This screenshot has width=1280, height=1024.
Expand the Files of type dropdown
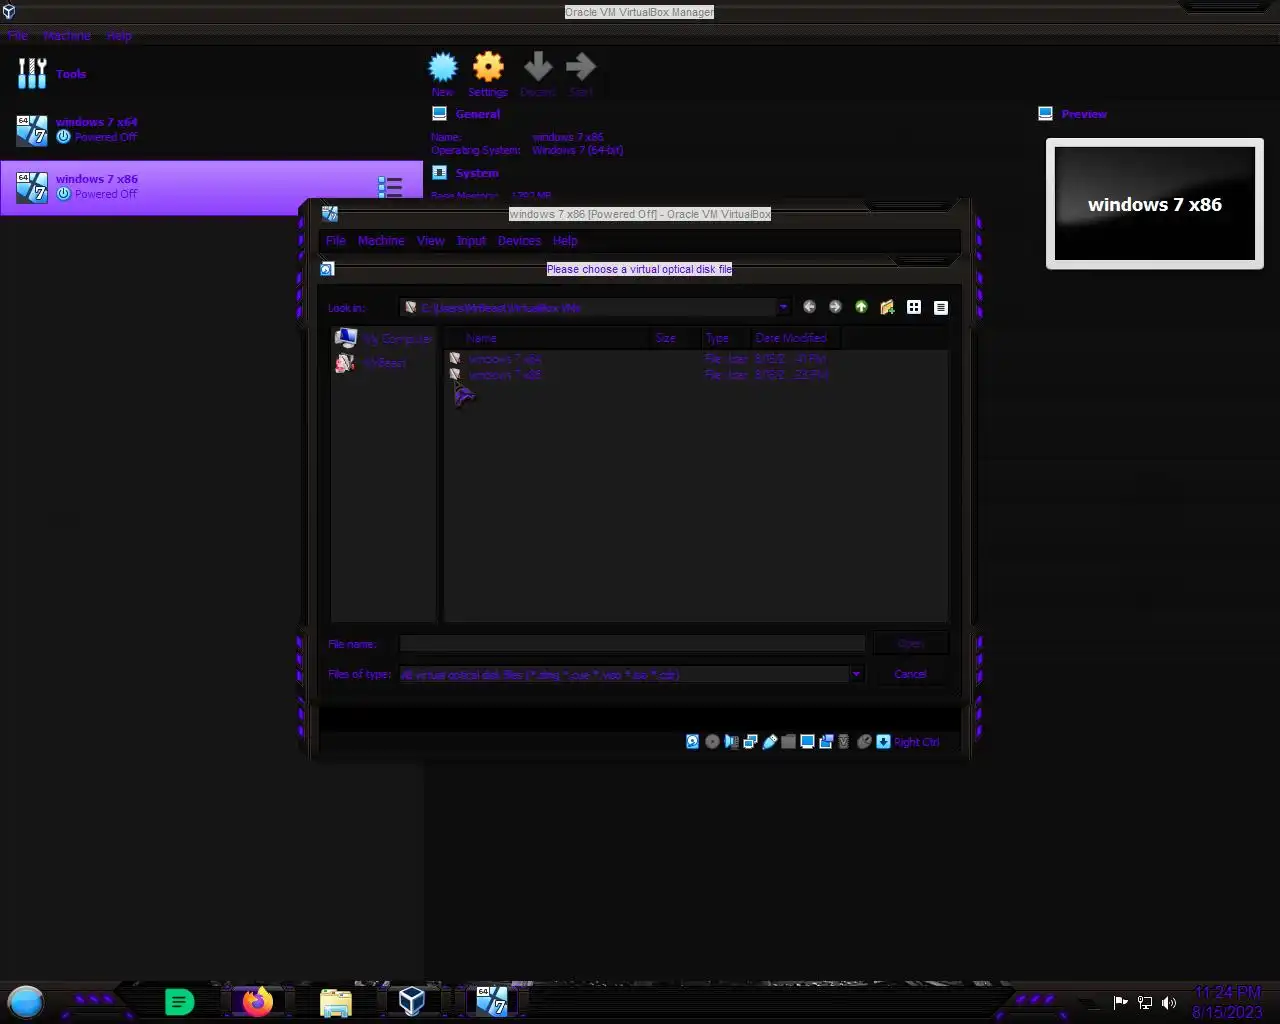856,674
